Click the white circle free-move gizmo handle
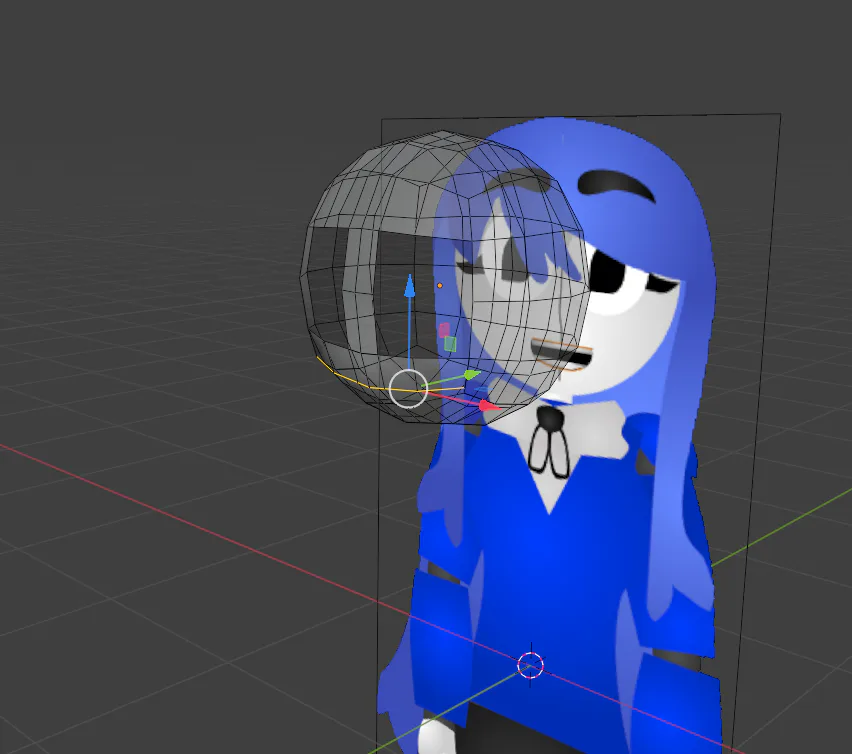Image resolution: width=852 pixels, height=754 pixels. coord(409,388)
